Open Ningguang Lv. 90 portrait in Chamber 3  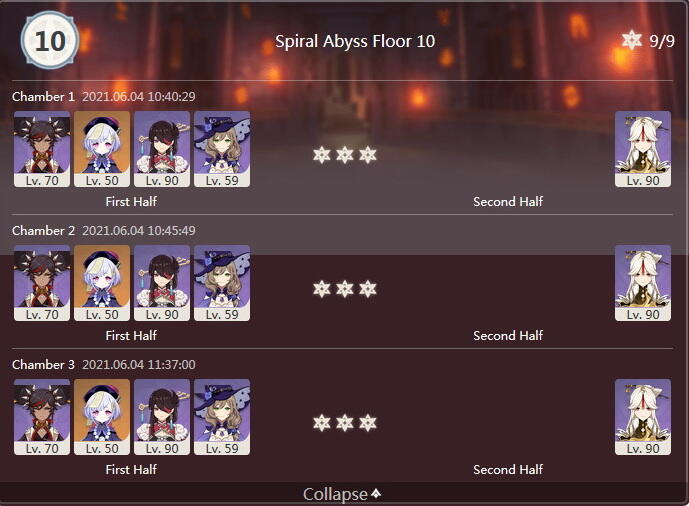coord(642,416)
